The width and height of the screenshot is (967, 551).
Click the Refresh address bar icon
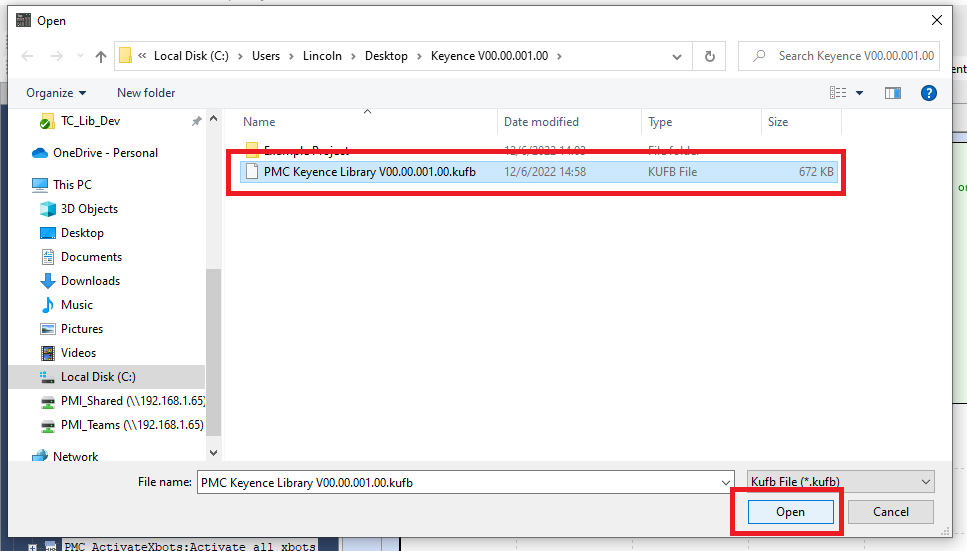(710, 56)
